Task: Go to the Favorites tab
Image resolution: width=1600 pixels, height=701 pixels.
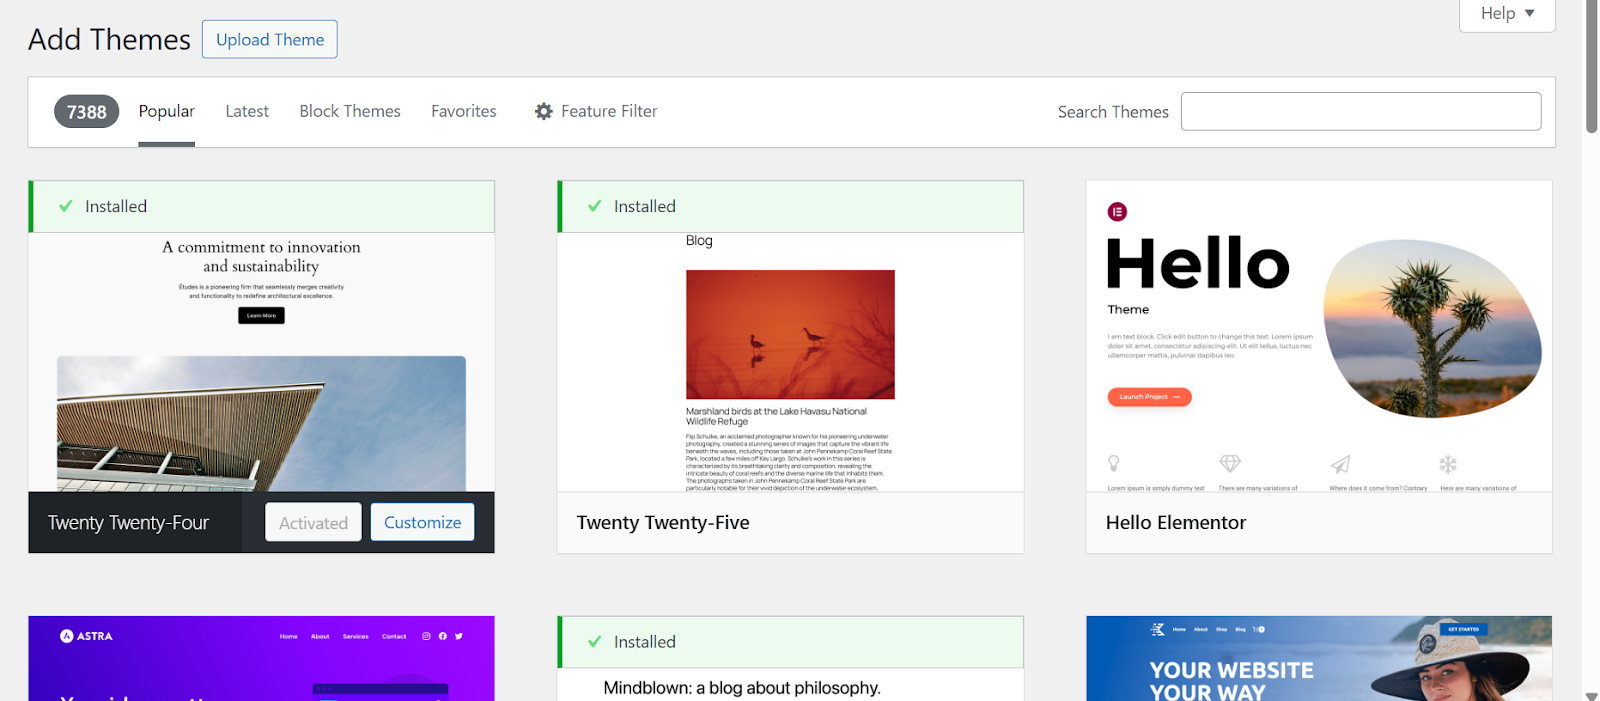Action: click(464, 111)
